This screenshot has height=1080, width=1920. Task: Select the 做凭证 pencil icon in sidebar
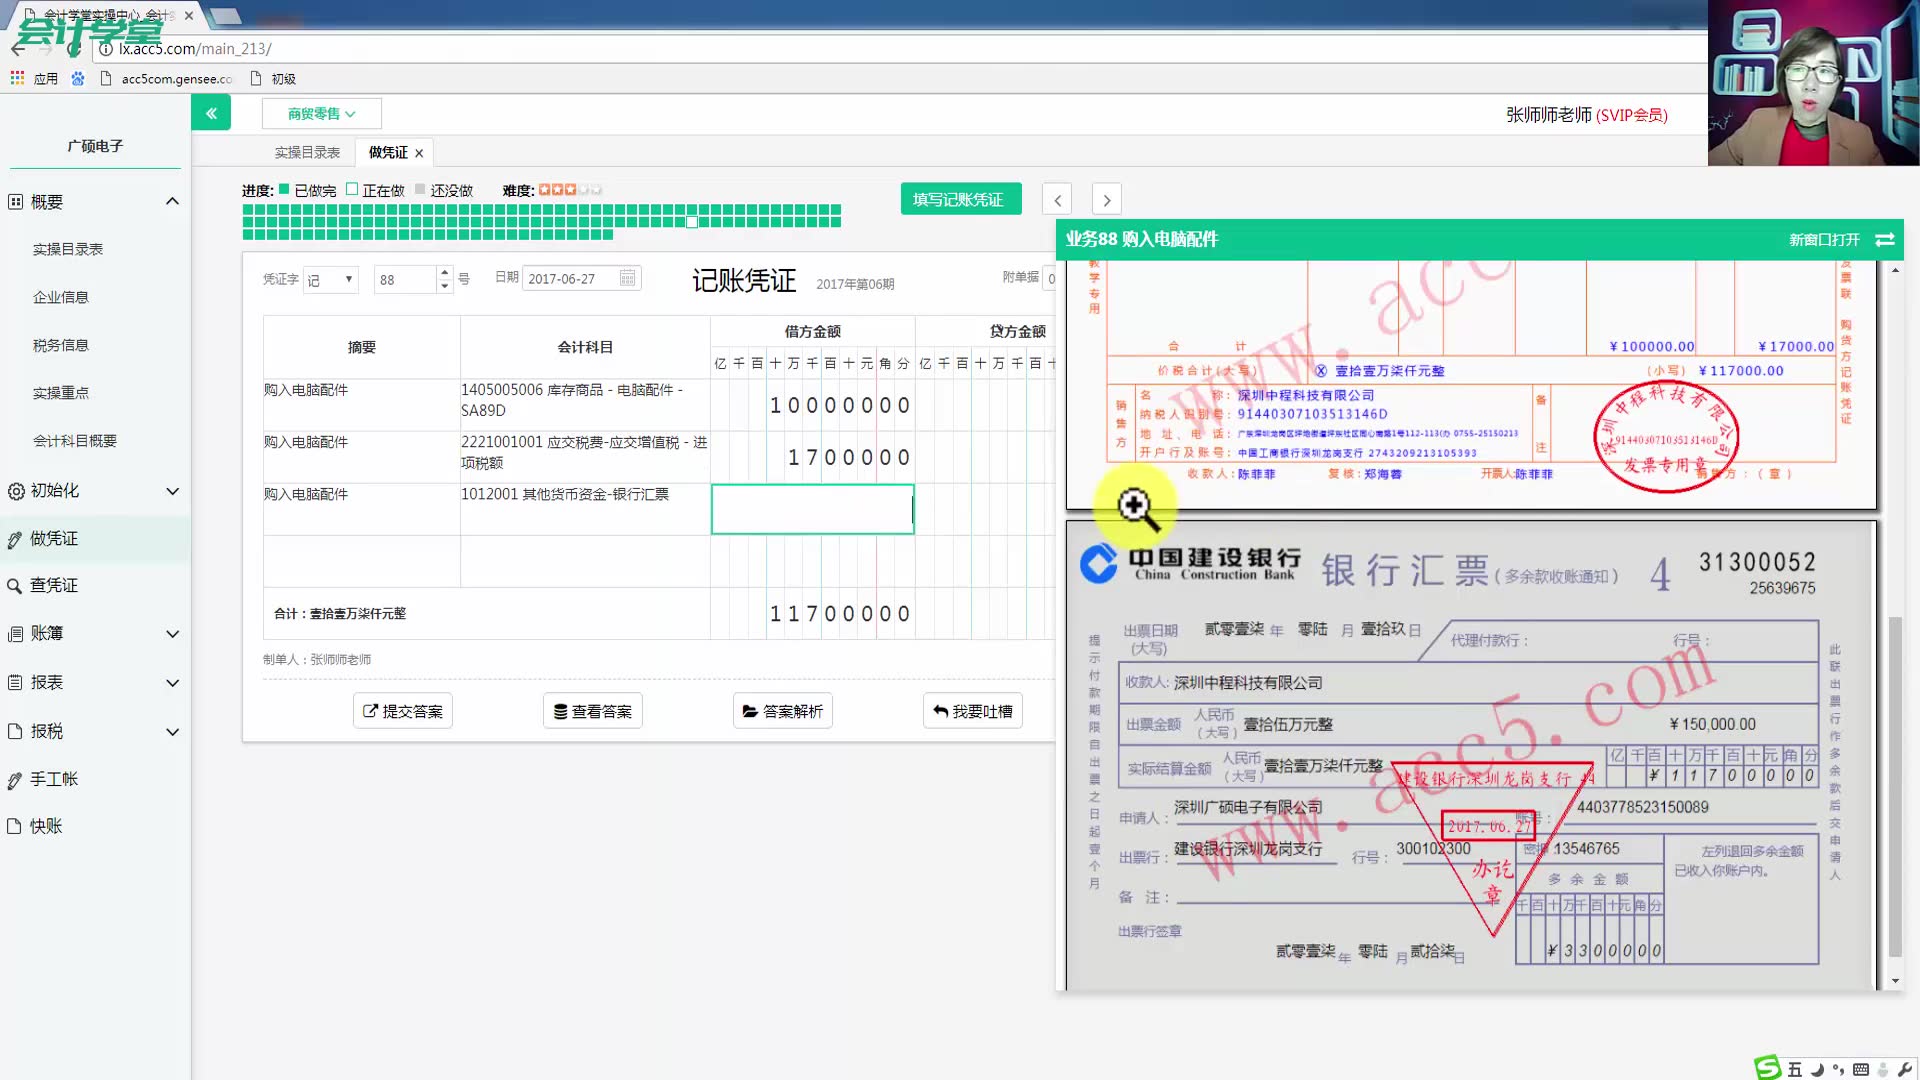(x=14, y=538)
